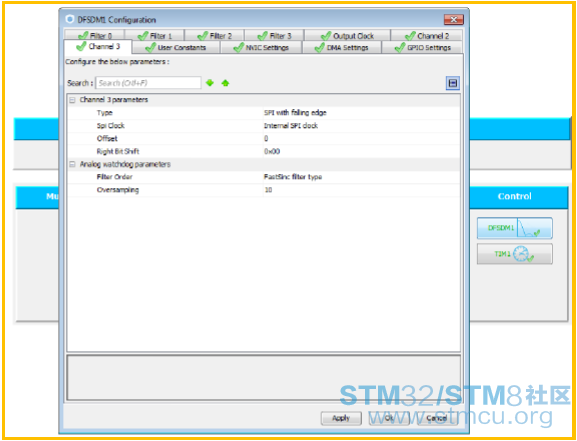Click the Search parameters input field
Image resolution: width=577 pixels, height=441 pixels.
pos(148,83)
